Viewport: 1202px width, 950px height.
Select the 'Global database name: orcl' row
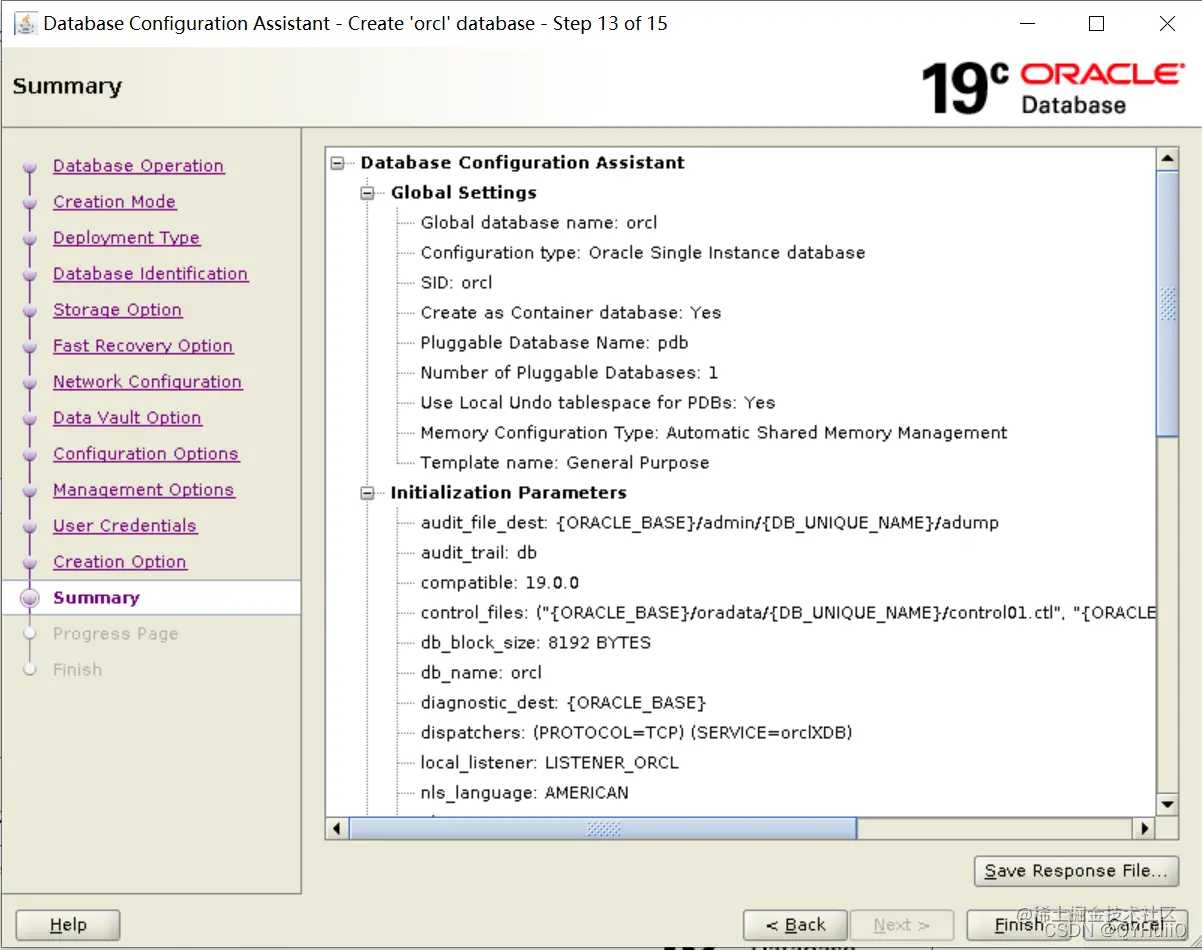point(539,223)
